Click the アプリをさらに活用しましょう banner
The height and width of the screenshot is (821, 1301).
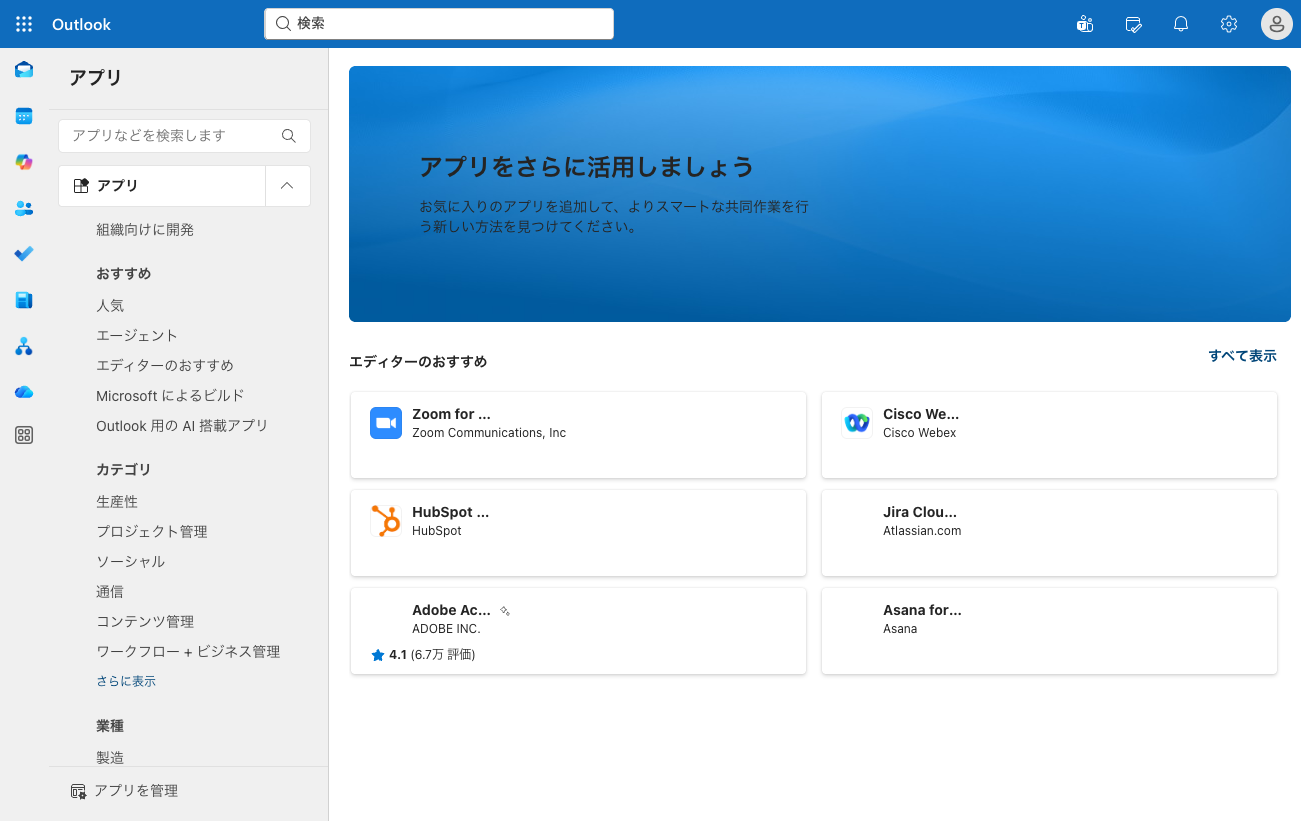(820, 194)
